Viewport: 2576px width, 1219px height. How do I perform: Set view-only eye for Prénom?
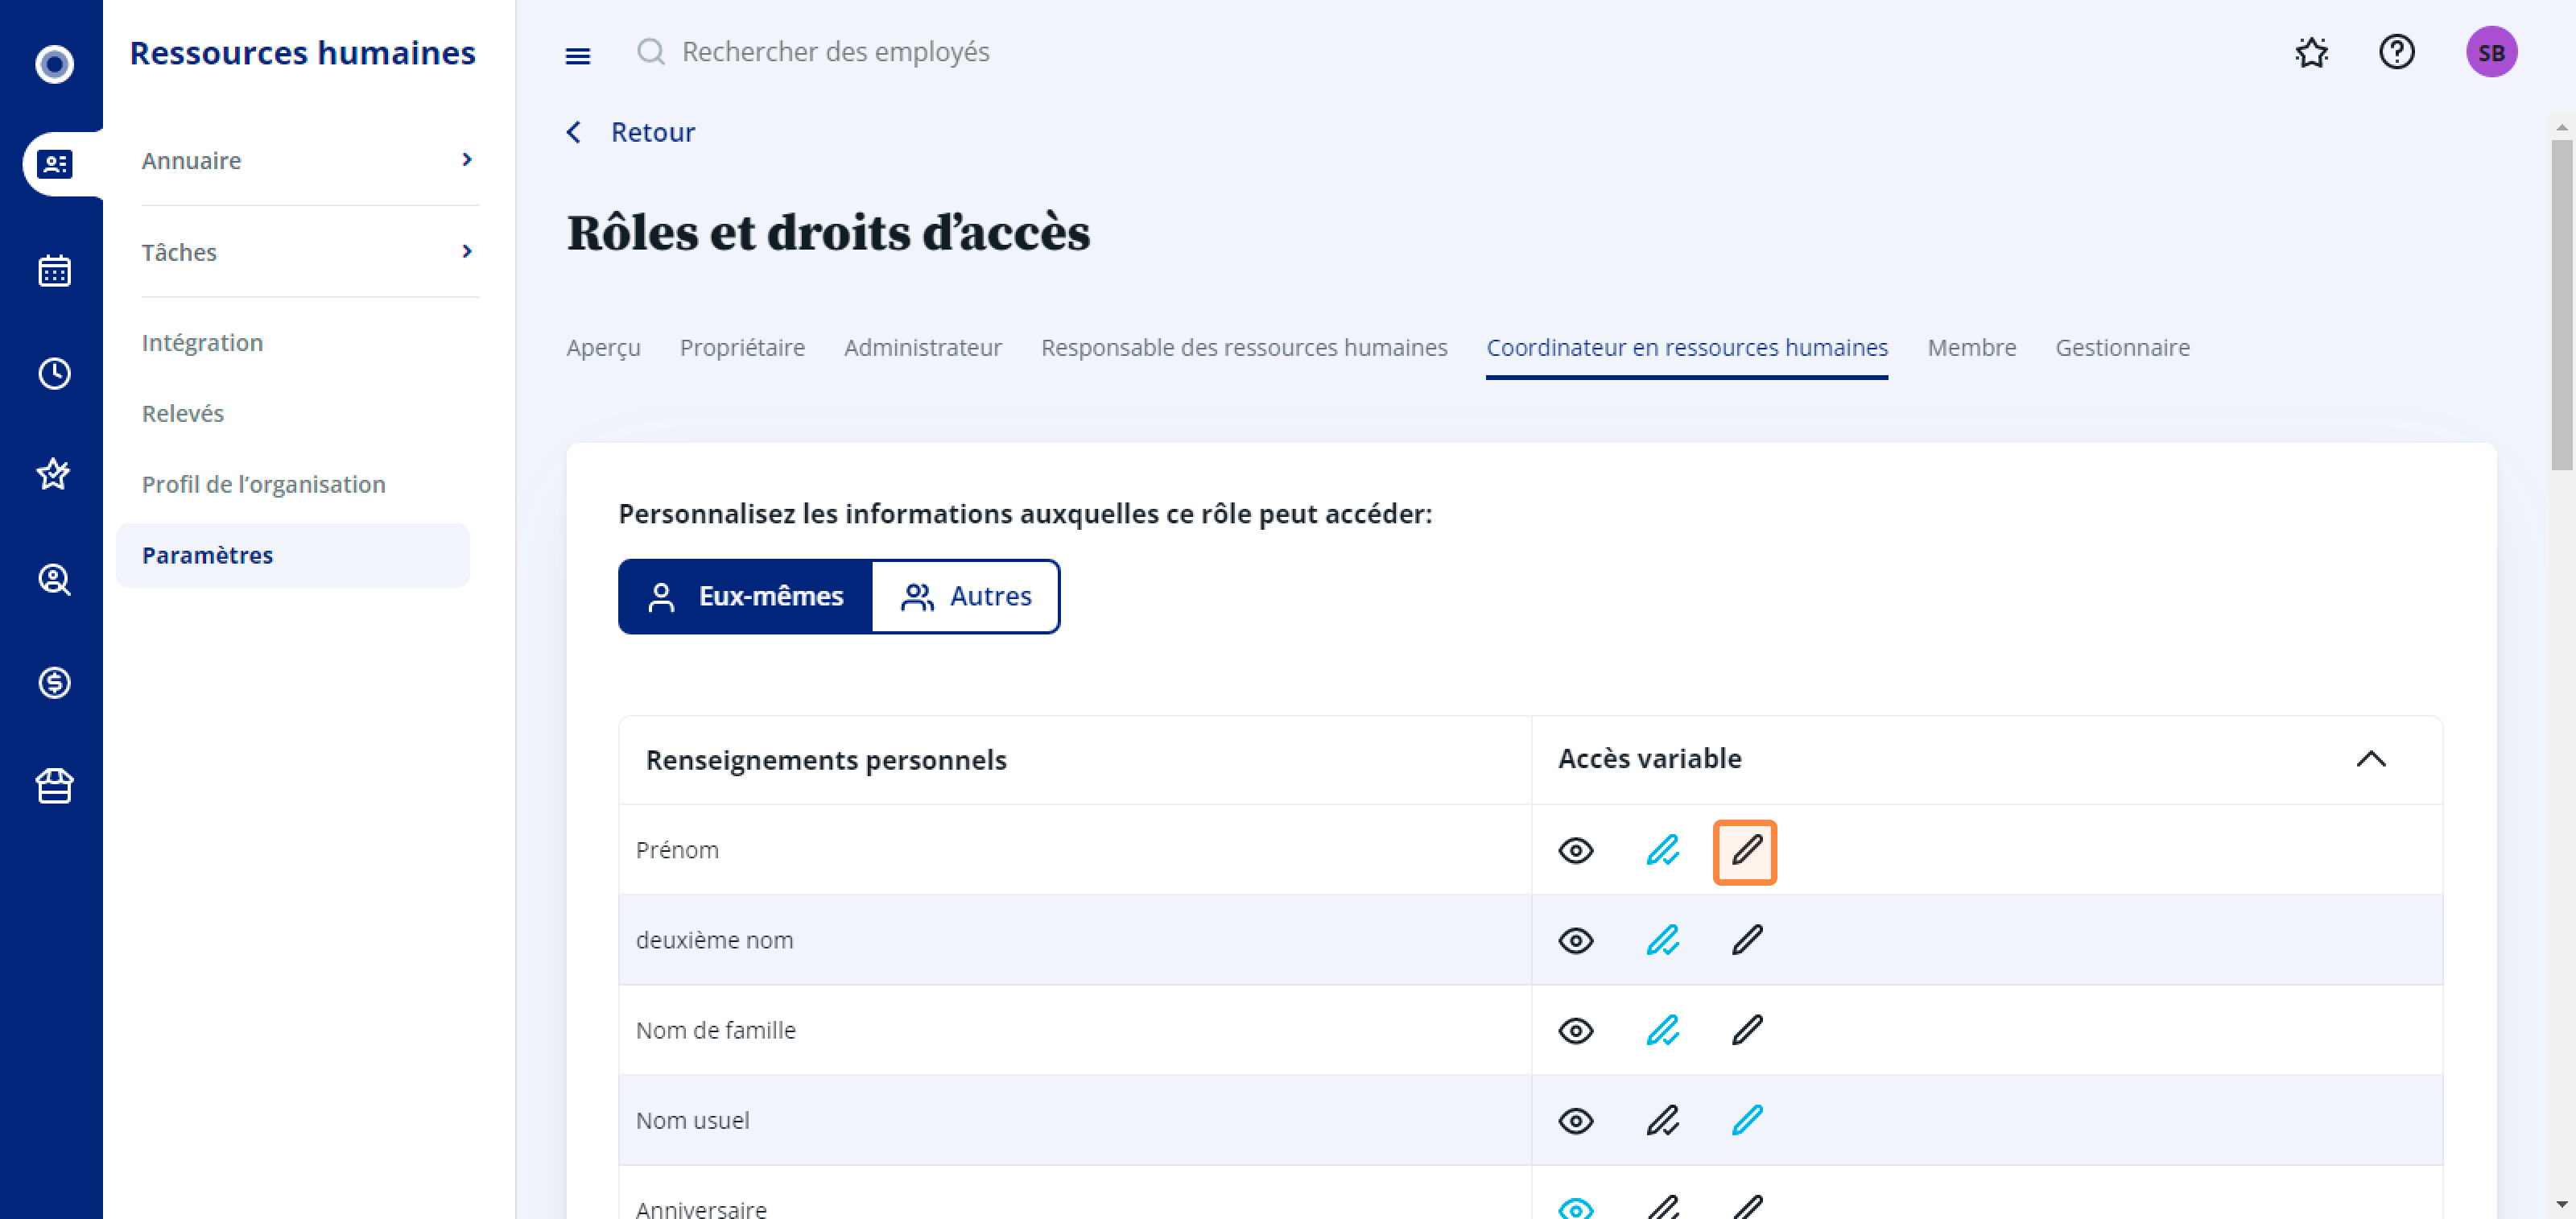[x=1576, y=850]
